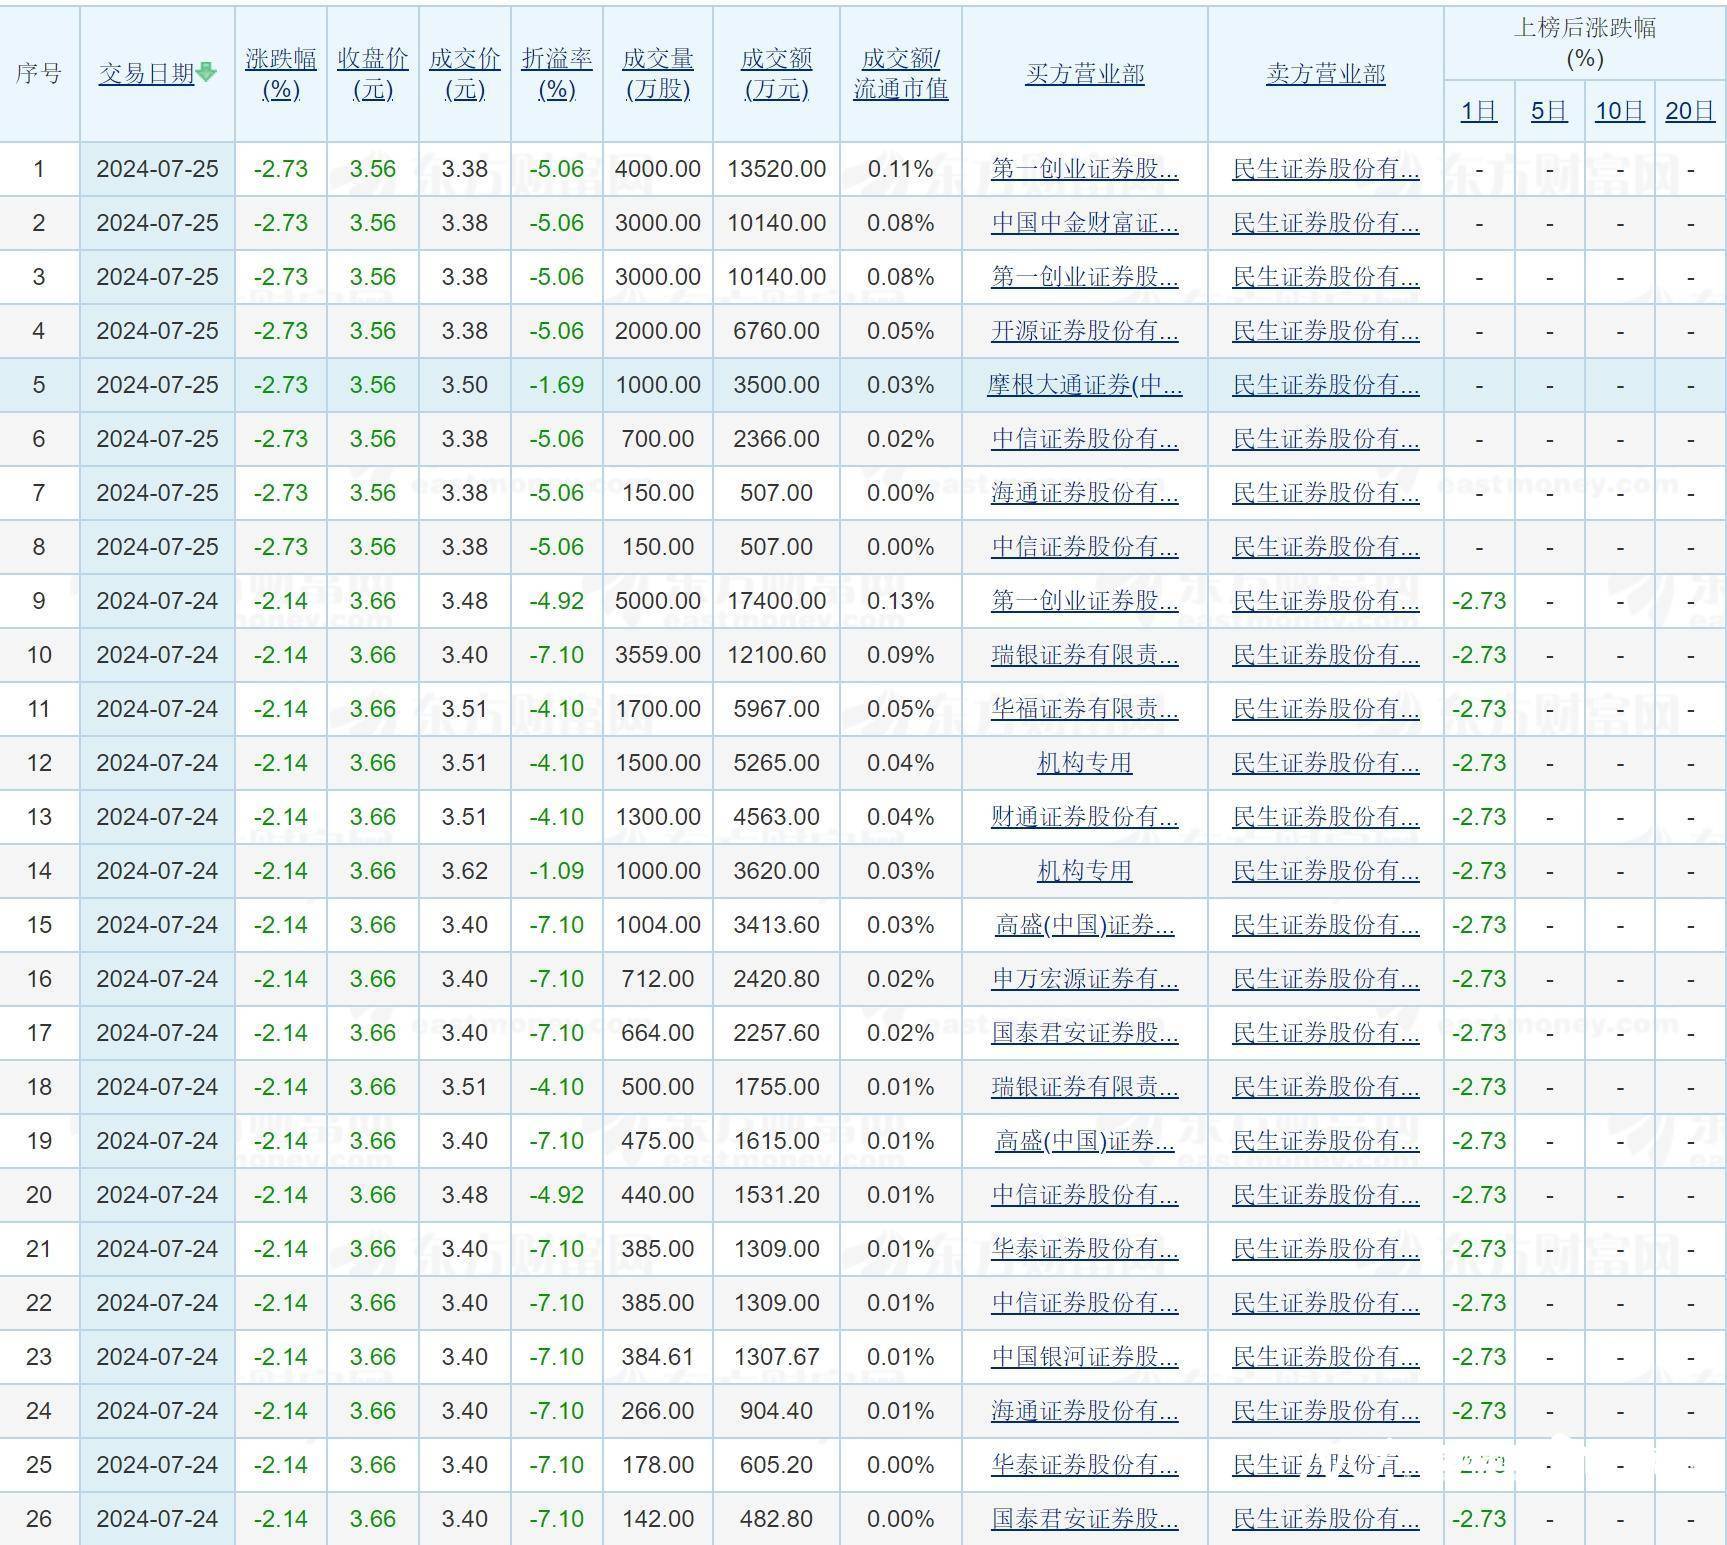Open seller 民生证券股份有... in row 23
Screen dimensions: 1727x1545
pos(1326,1357)
